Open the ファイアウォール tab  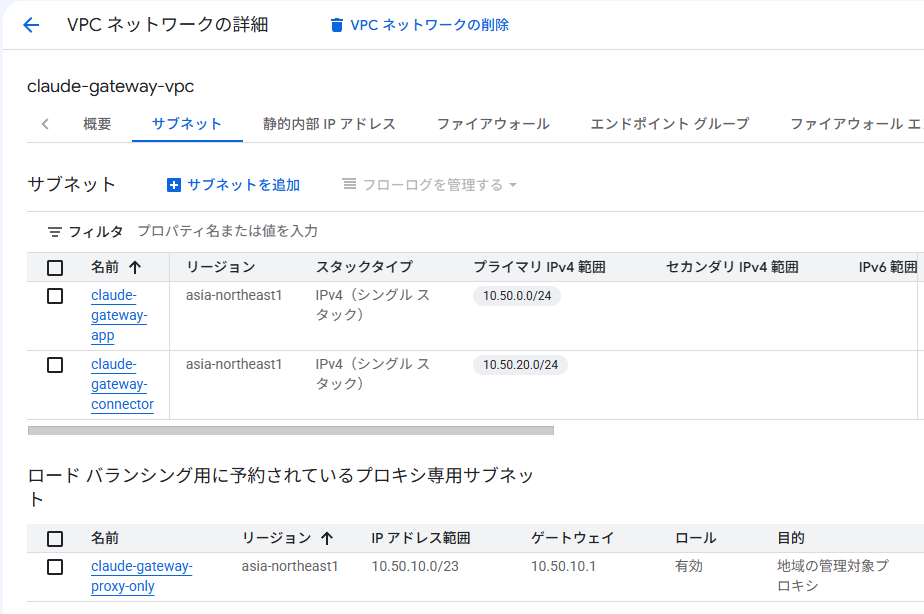click(x=493, y=124)
